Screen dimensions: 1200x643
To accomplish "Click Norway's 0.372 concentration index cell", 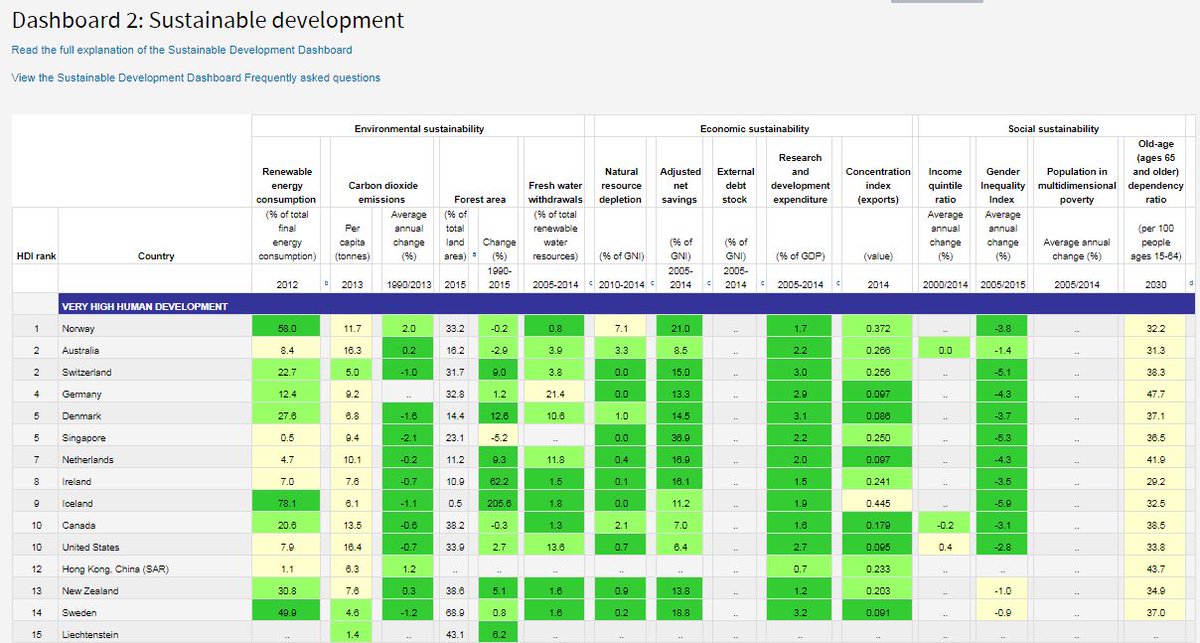I will (x=878, y=328).
